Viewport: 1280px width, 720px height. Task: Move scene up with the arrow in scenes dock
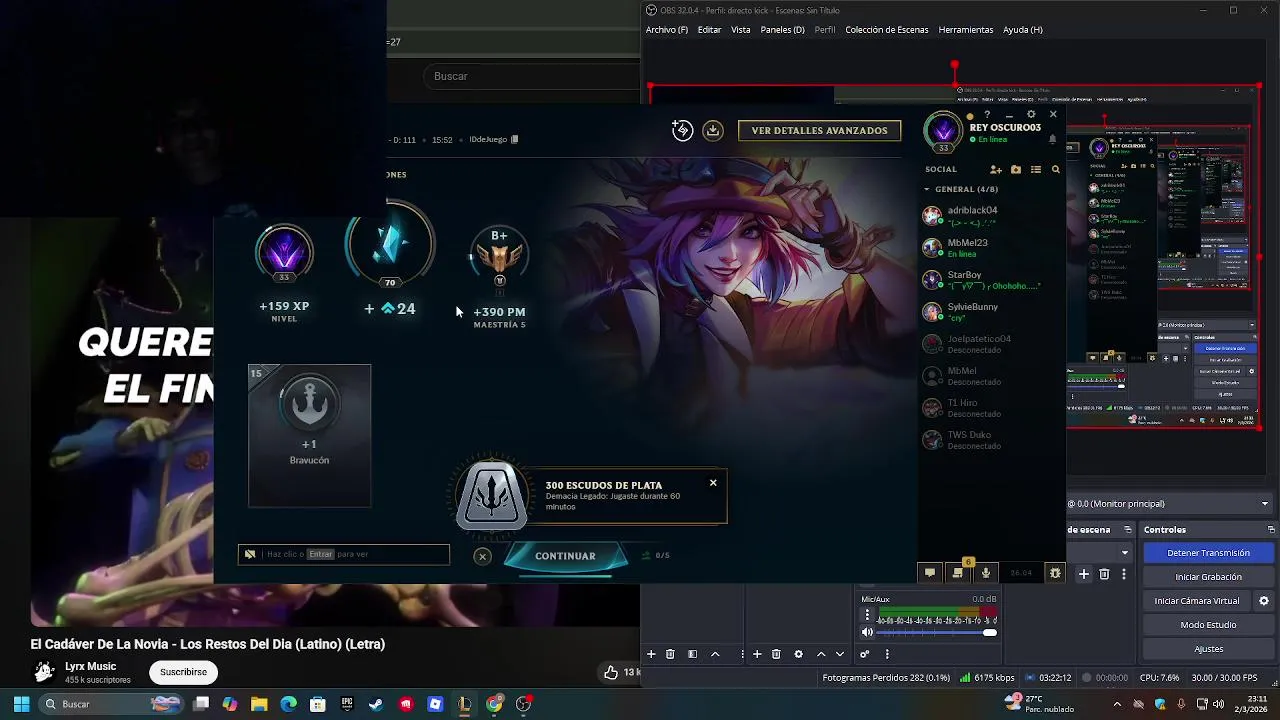point(715,654)
